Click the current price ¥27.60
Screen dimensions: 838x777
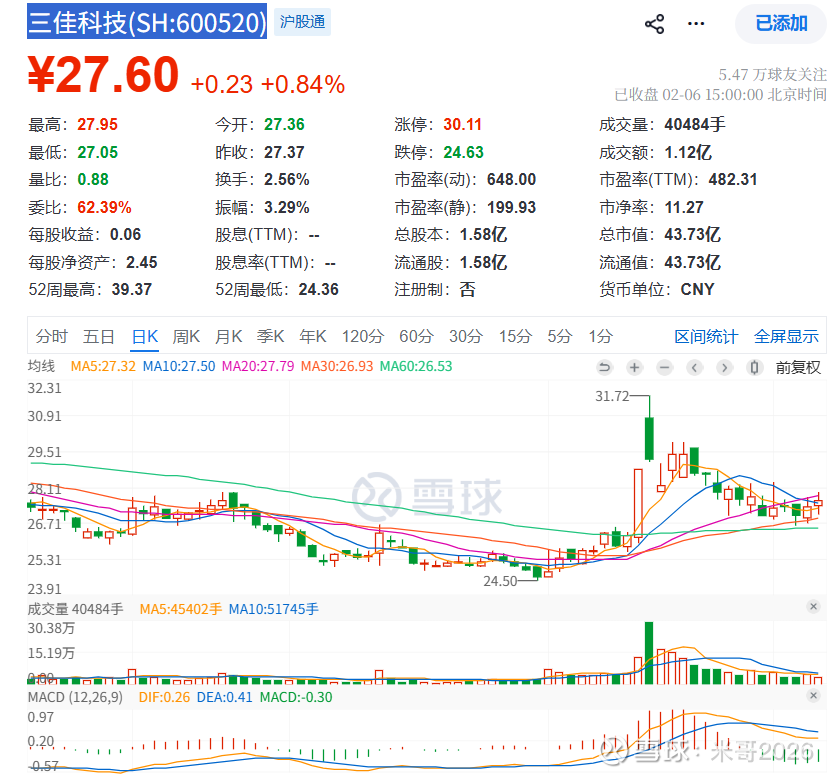(103, 74)
